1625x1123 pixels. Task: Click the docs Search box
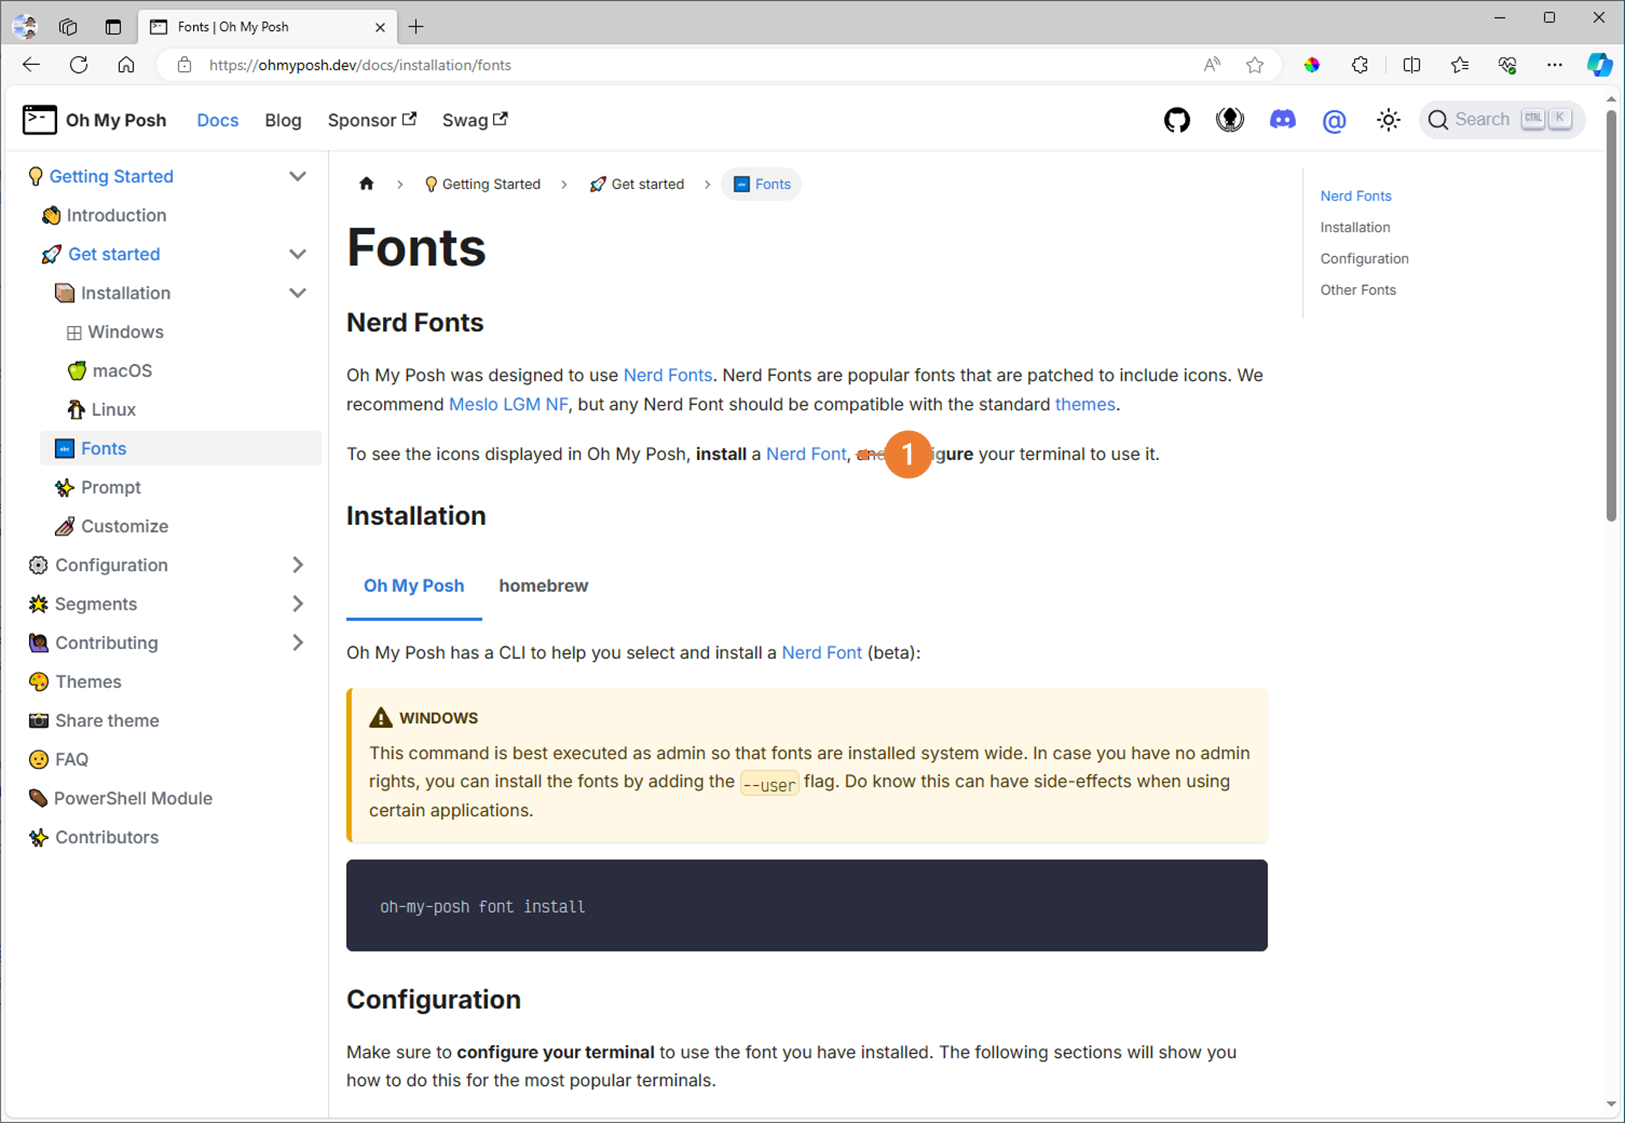click(1502, 120)
